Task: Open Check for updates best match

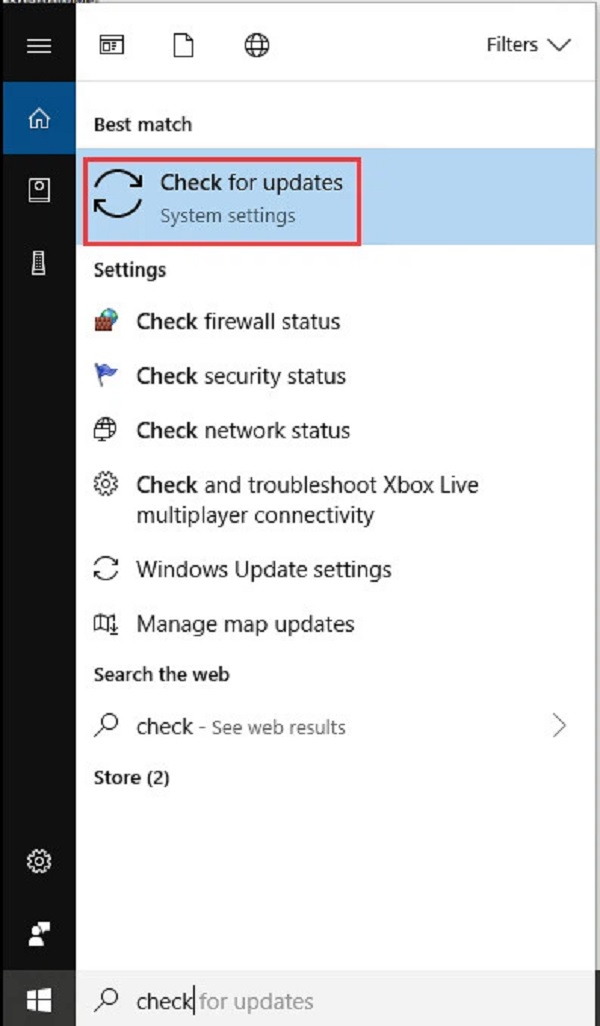Action: click(x=222, y=197)
